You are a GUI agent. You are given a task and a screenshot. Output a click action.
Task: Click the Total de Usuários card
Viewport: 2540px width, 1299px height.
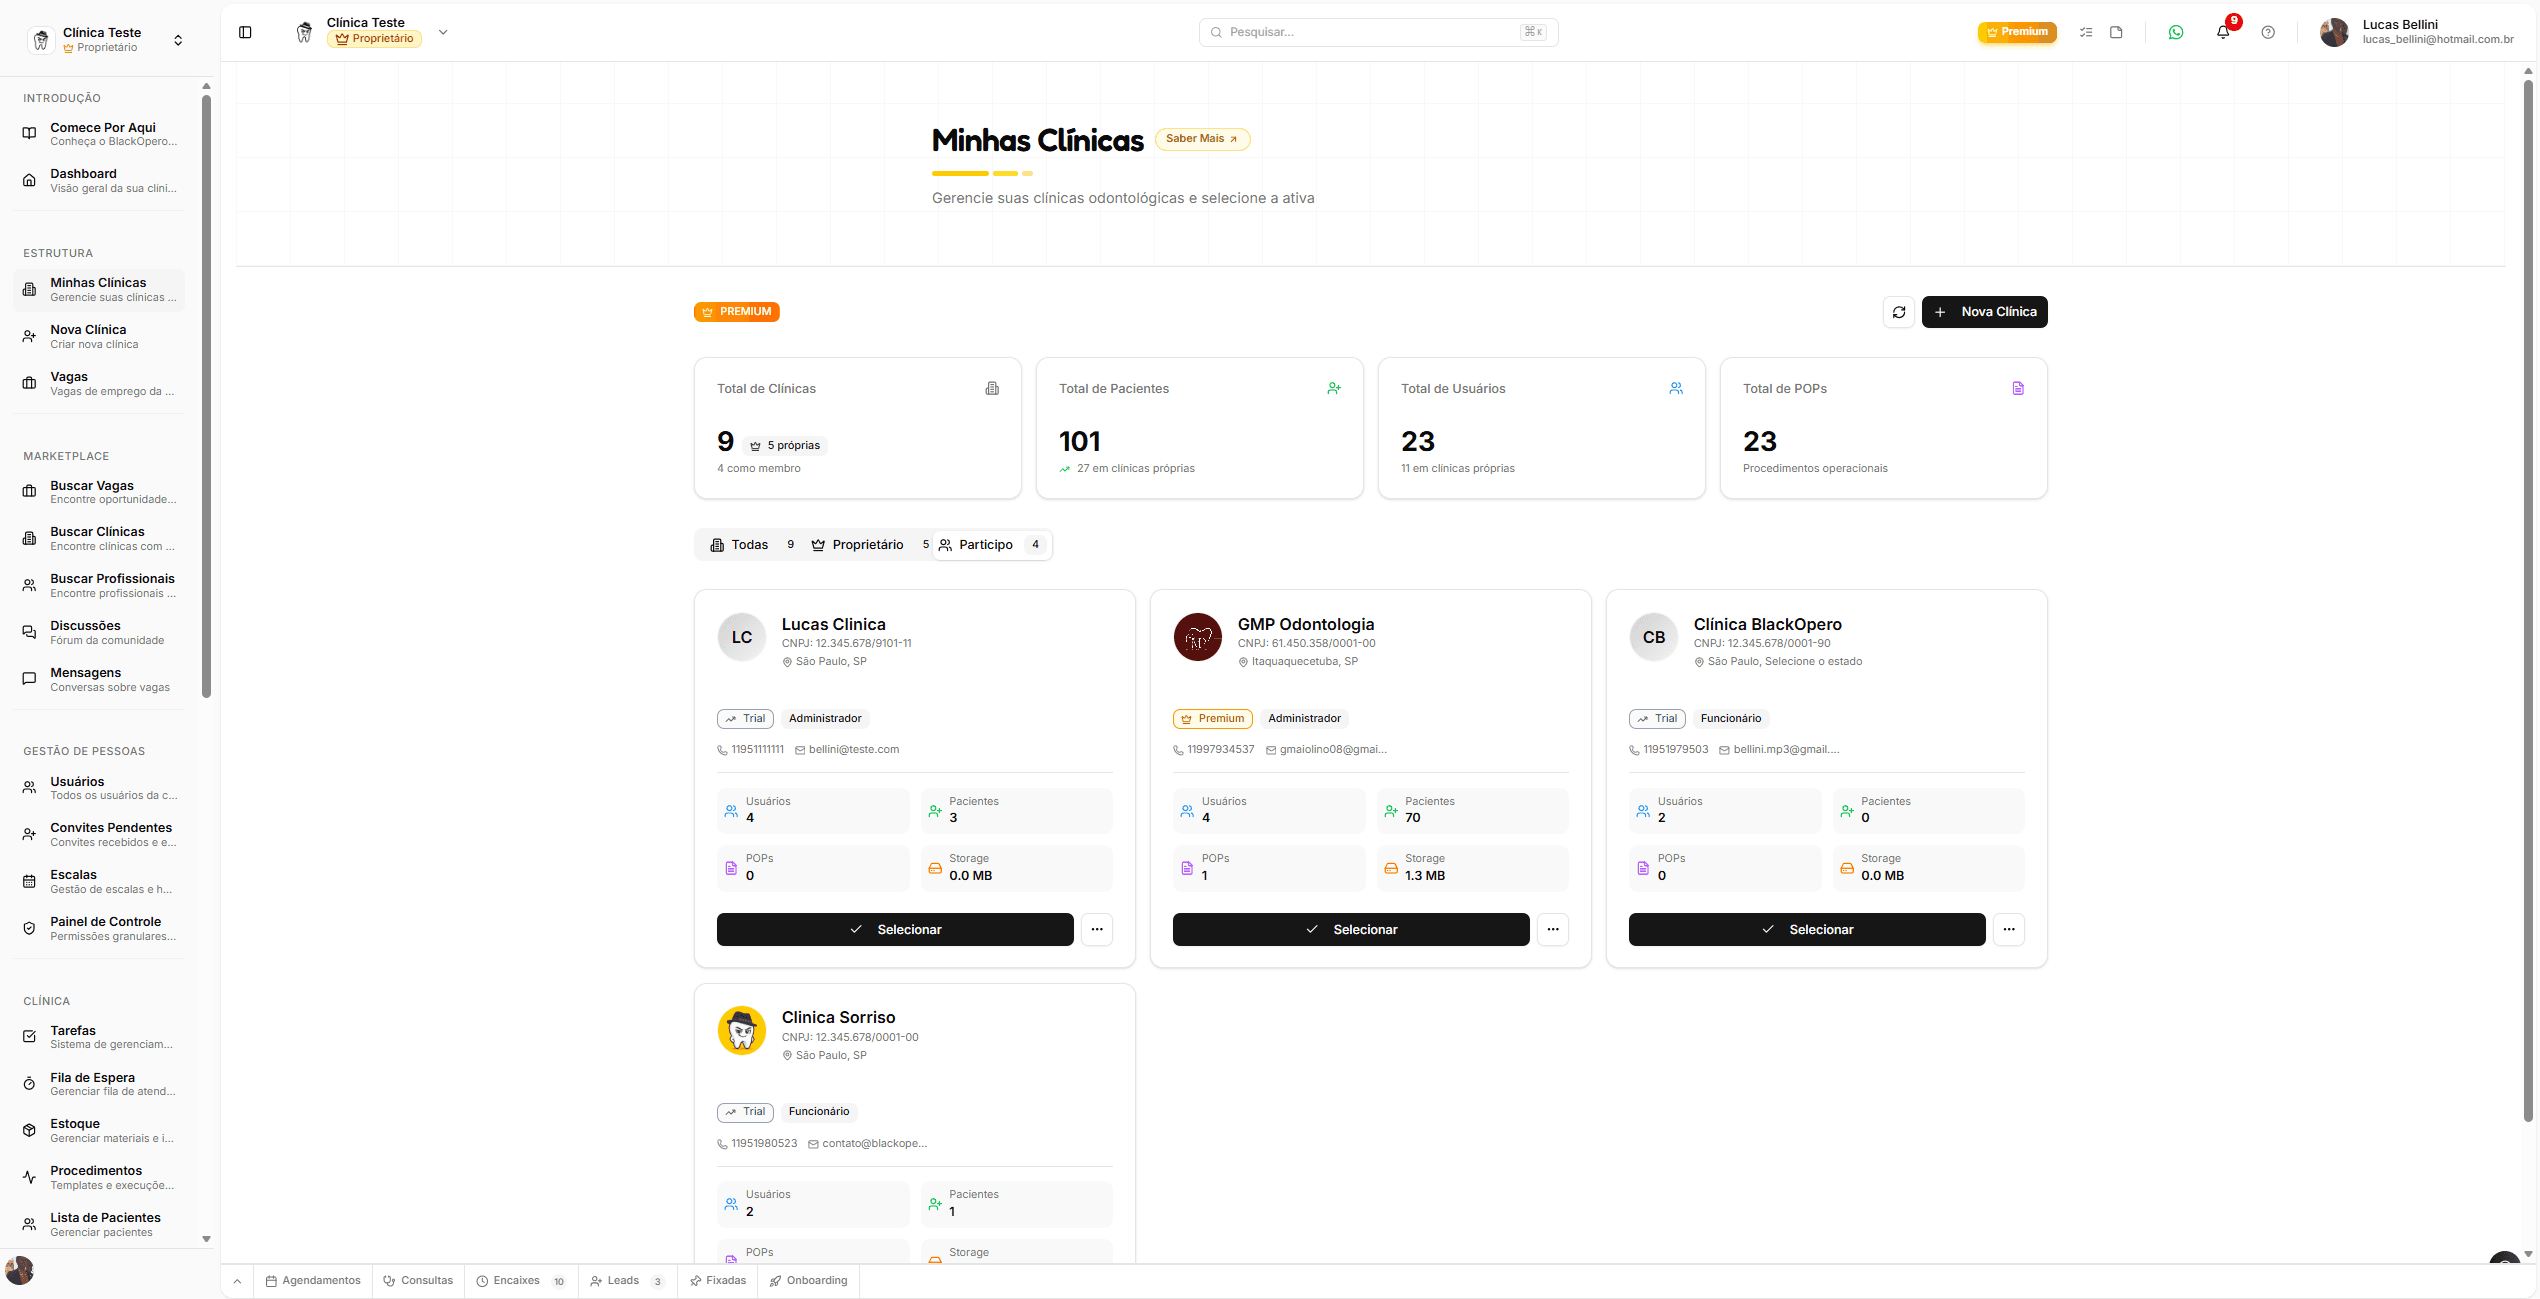pos(1542,428)
